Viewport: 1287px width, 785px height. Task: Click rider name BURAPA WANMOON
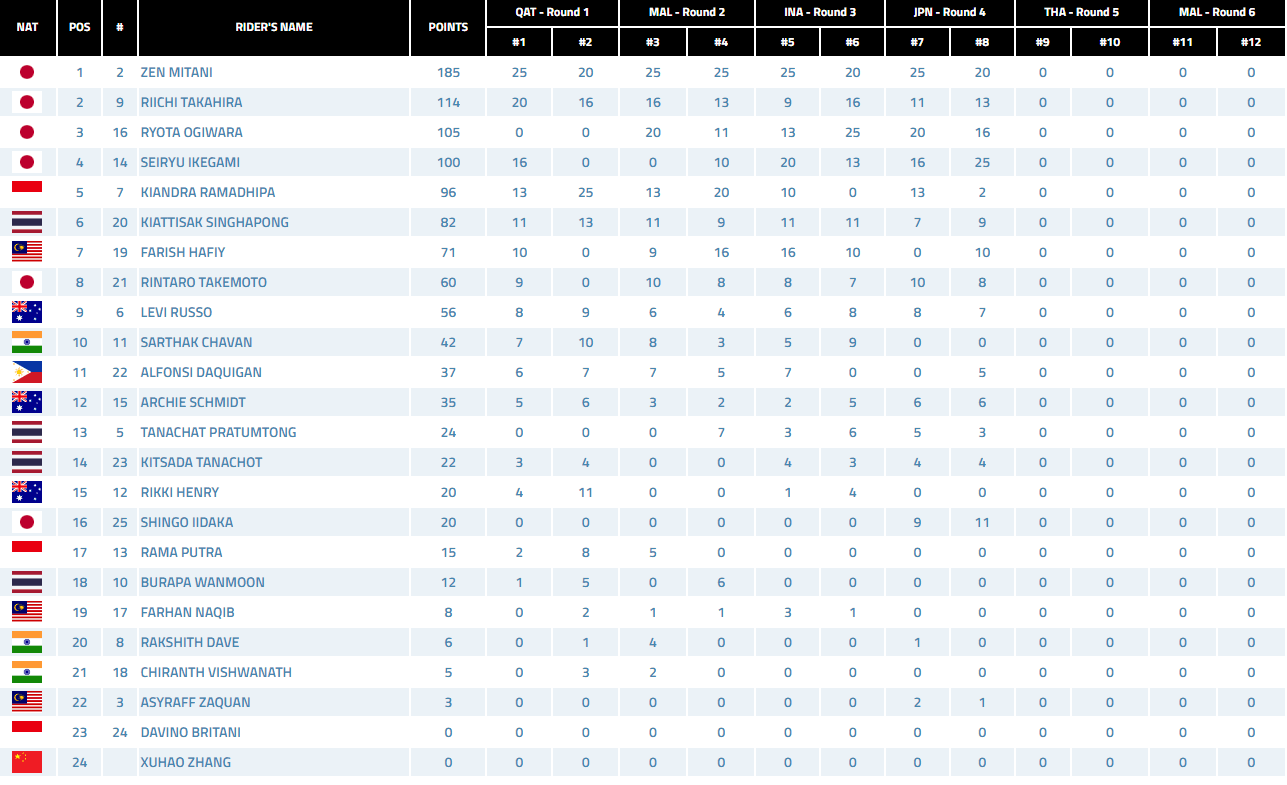[x=203, y=582]
